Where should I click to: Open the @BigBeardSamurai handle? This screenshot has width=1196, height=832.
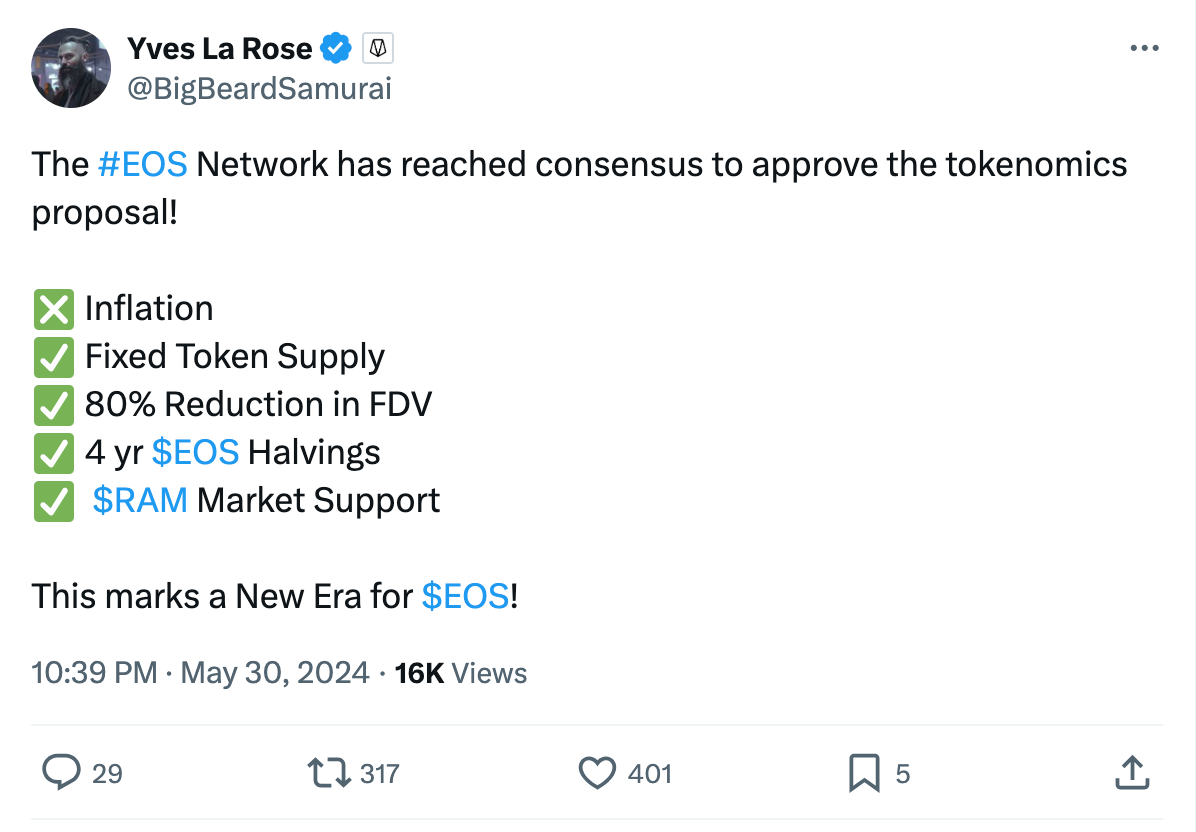click(259, 88)
